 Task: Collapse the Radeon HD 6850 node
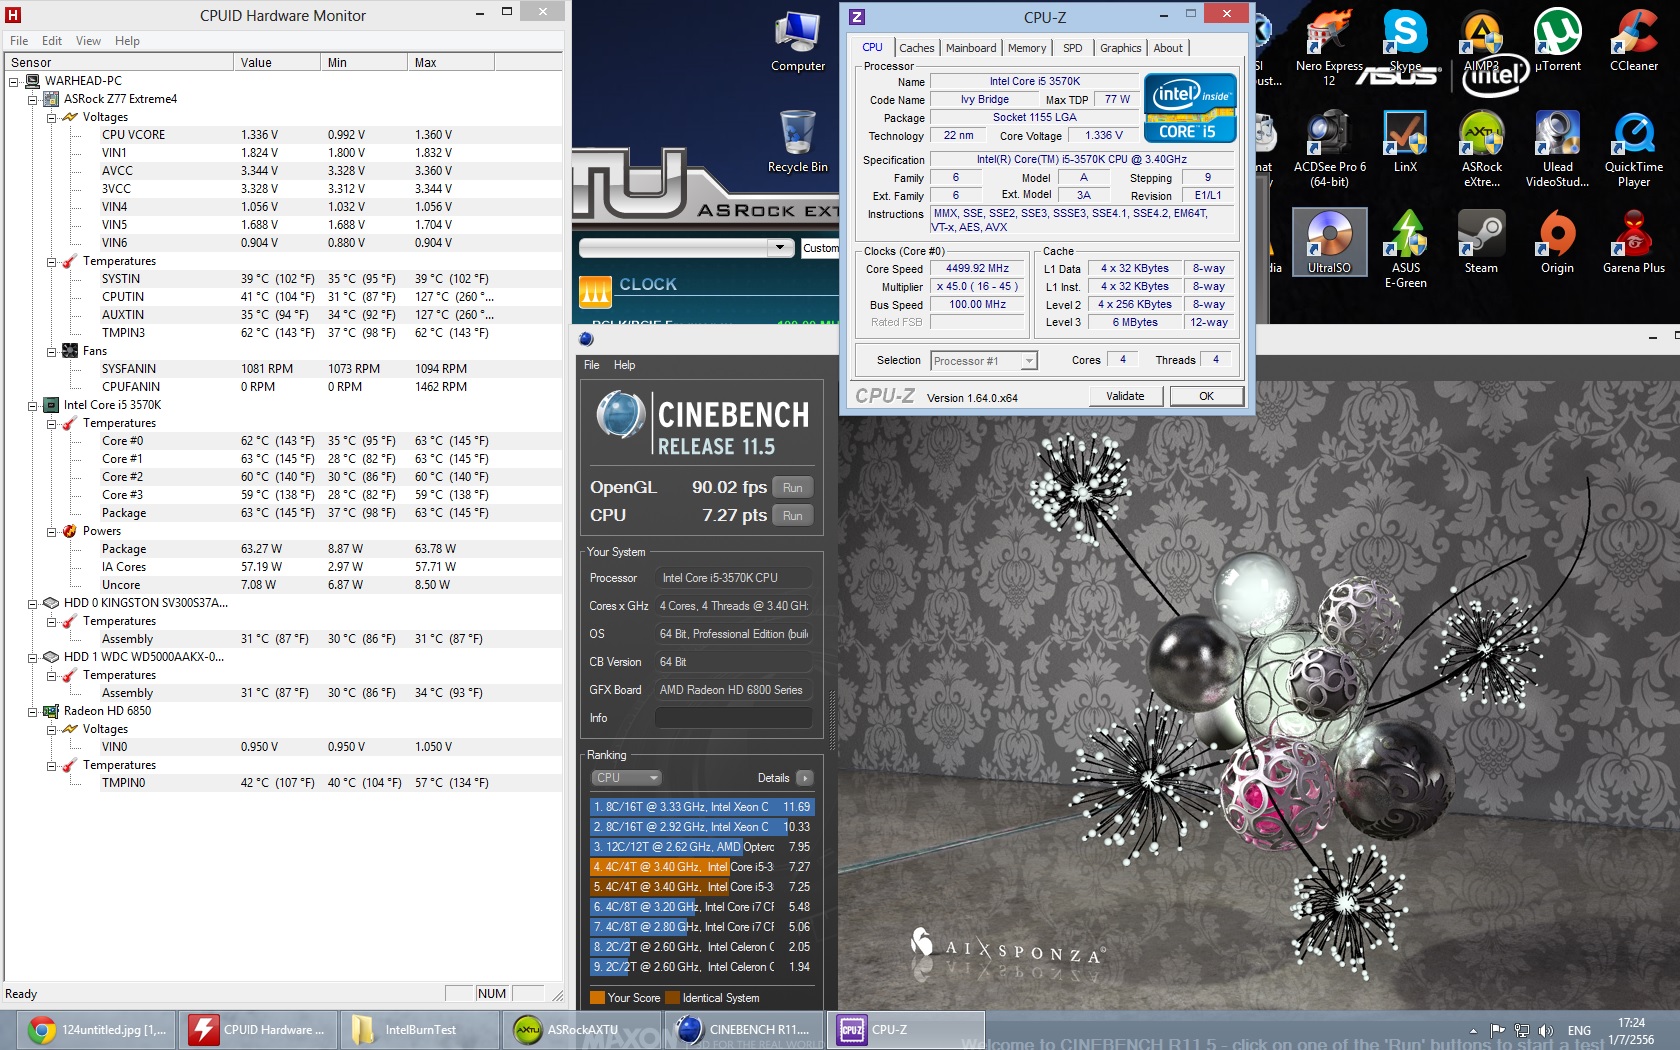coord(33,711)
